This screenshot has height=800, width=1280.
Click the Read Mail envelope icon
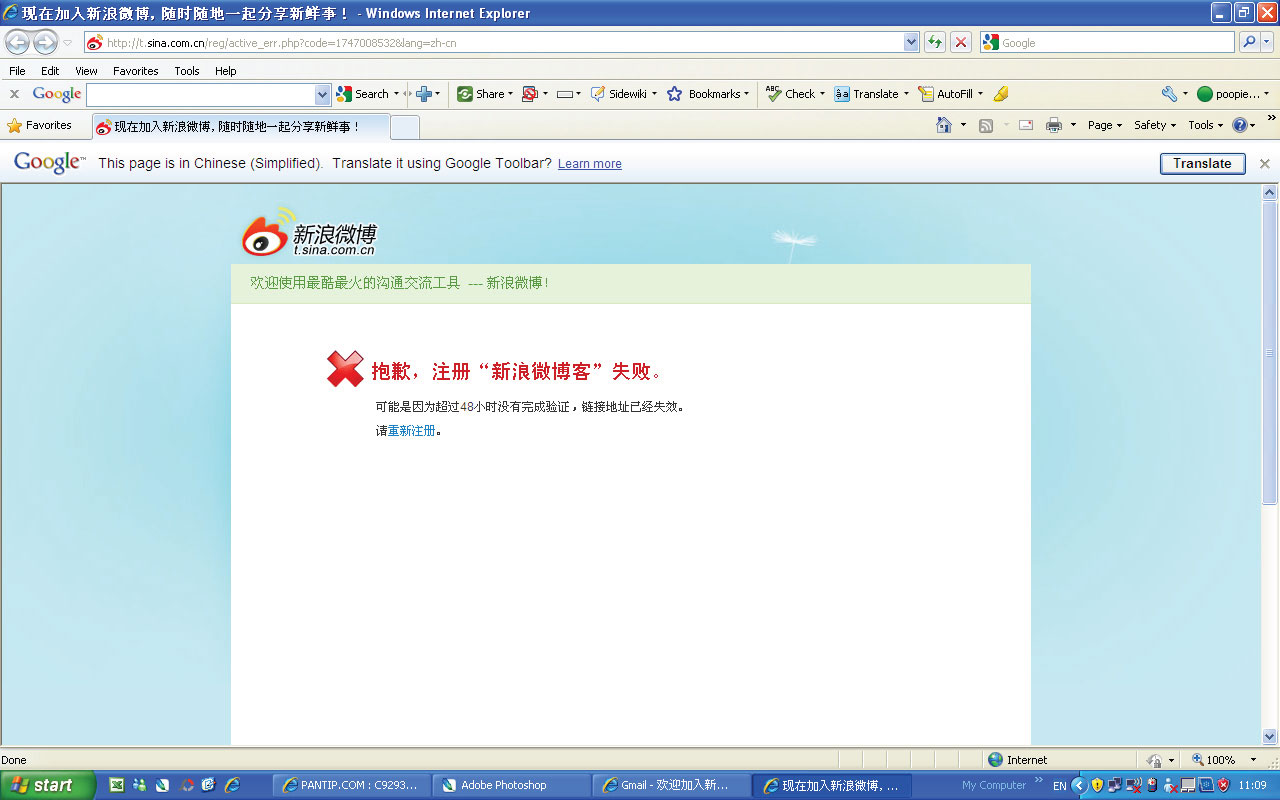tap(1026, 125)
